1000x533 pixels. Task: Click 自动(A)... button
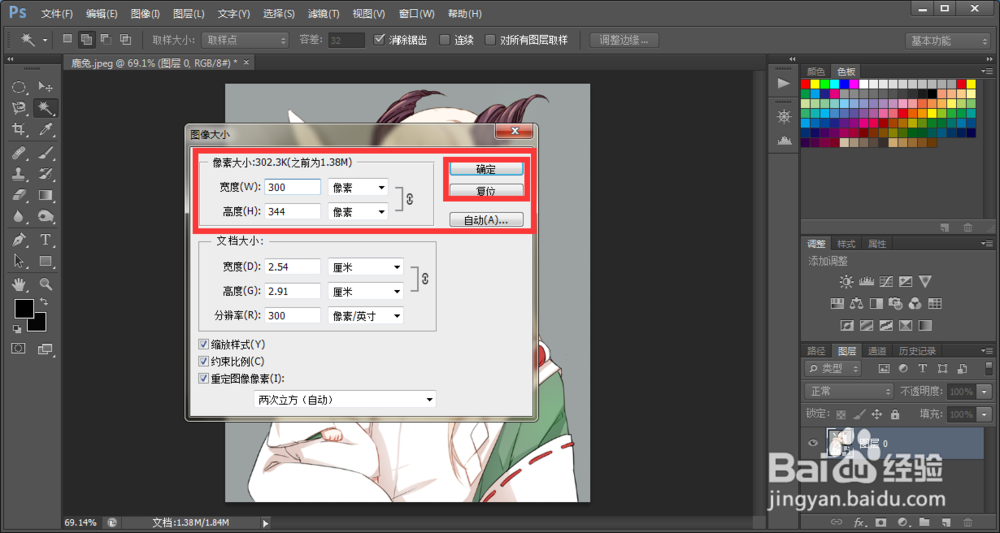(x=487, y=219)
